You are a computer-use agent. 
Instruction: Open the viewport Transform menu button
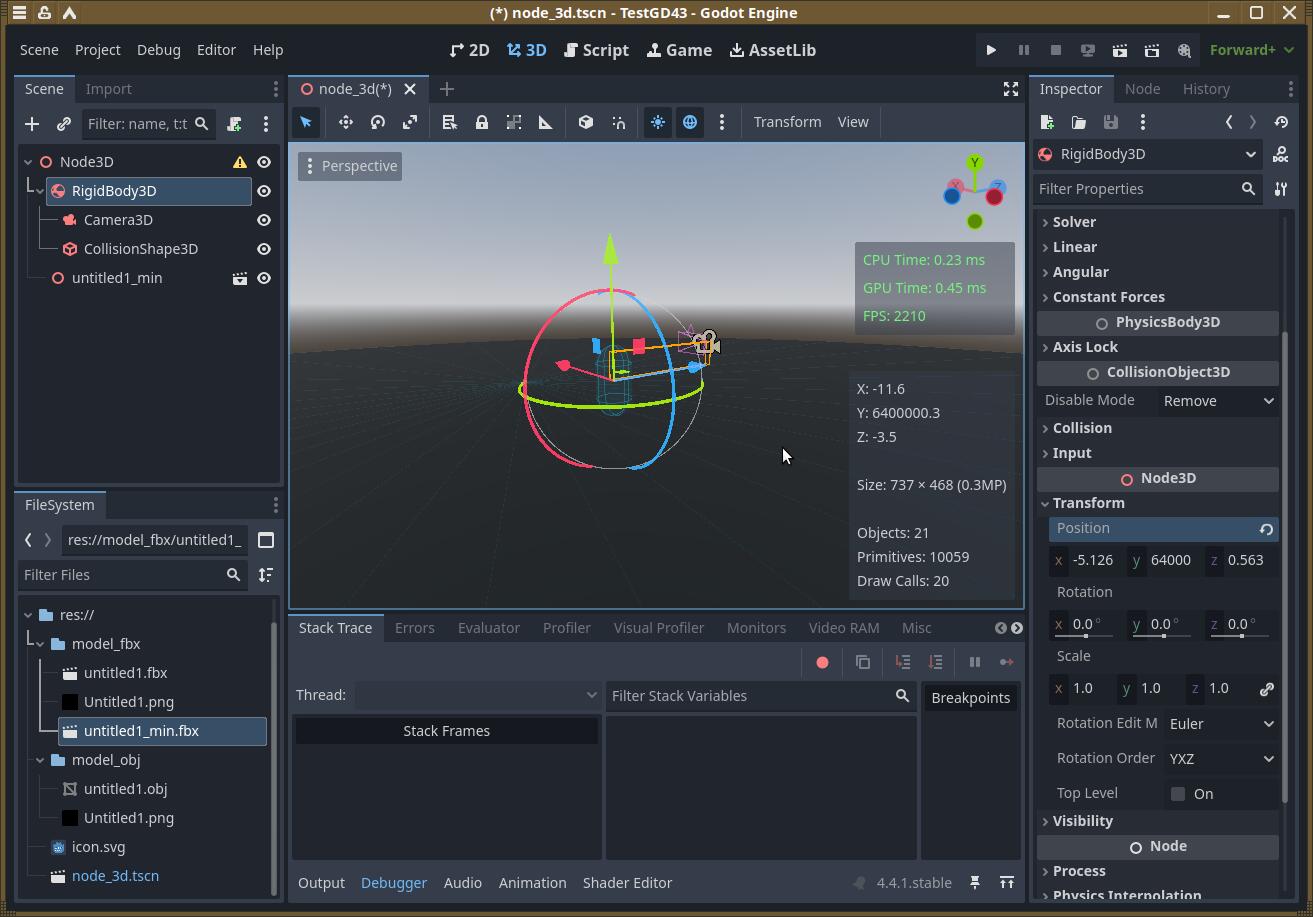(x=787, y=122)
